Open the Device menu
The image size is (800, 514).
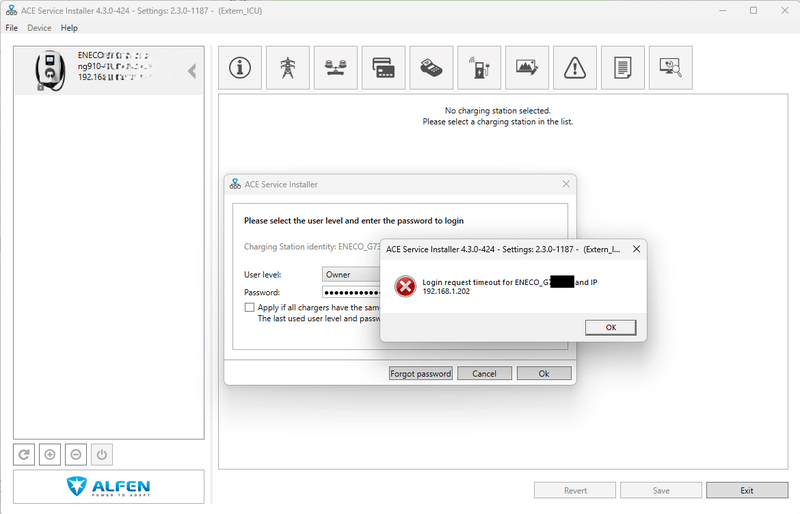[x=39, y=28]
